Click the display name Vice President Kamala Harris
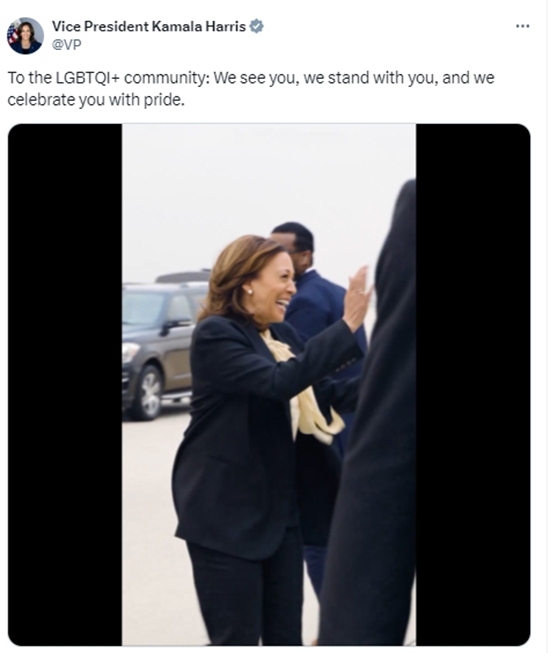The image size is (550, 653). 149,26
